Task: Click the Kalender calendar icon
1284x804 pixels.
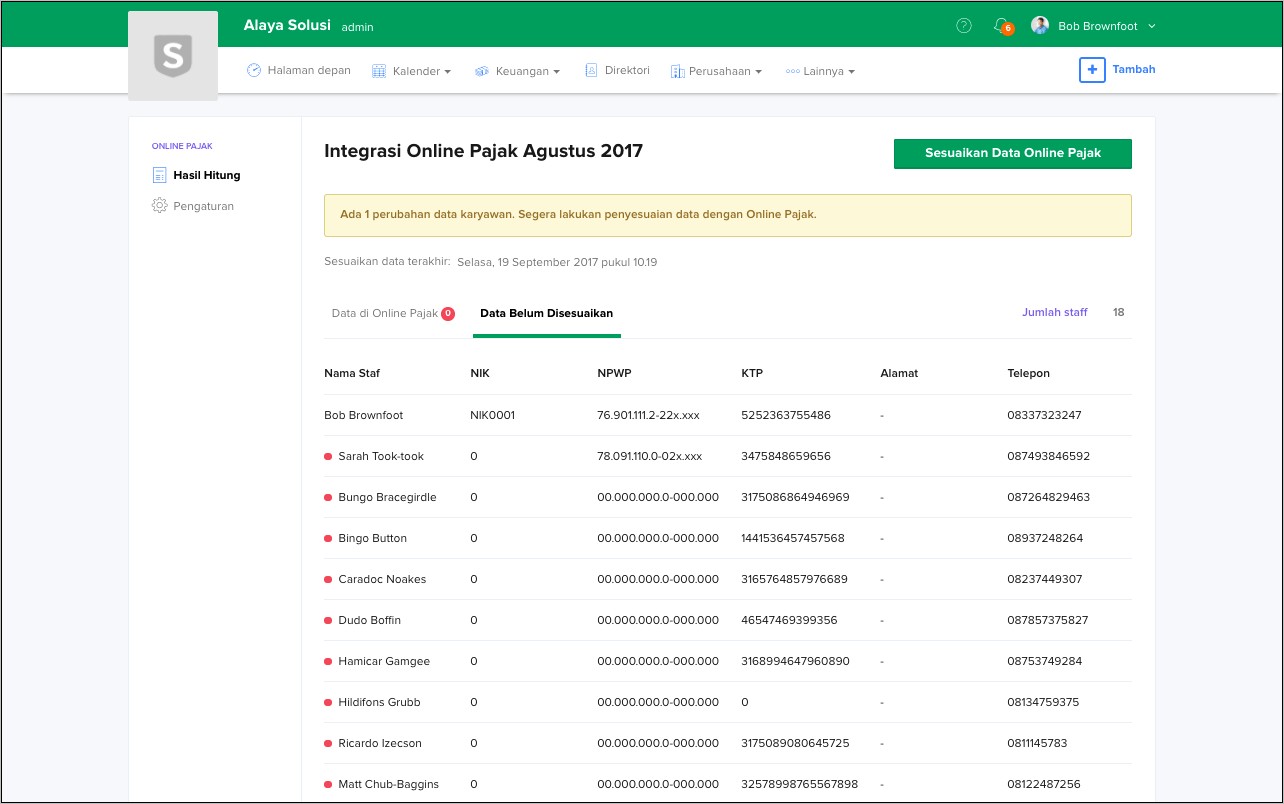Action: click(379, 71)
